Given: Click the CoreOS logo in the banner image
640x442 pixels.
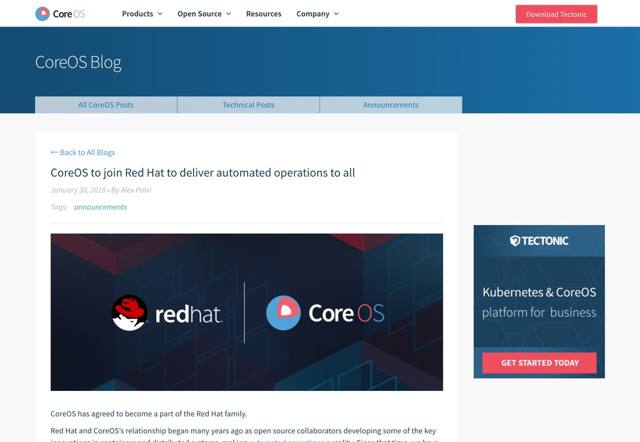Looking at the screenshot, I should (325, 313).
